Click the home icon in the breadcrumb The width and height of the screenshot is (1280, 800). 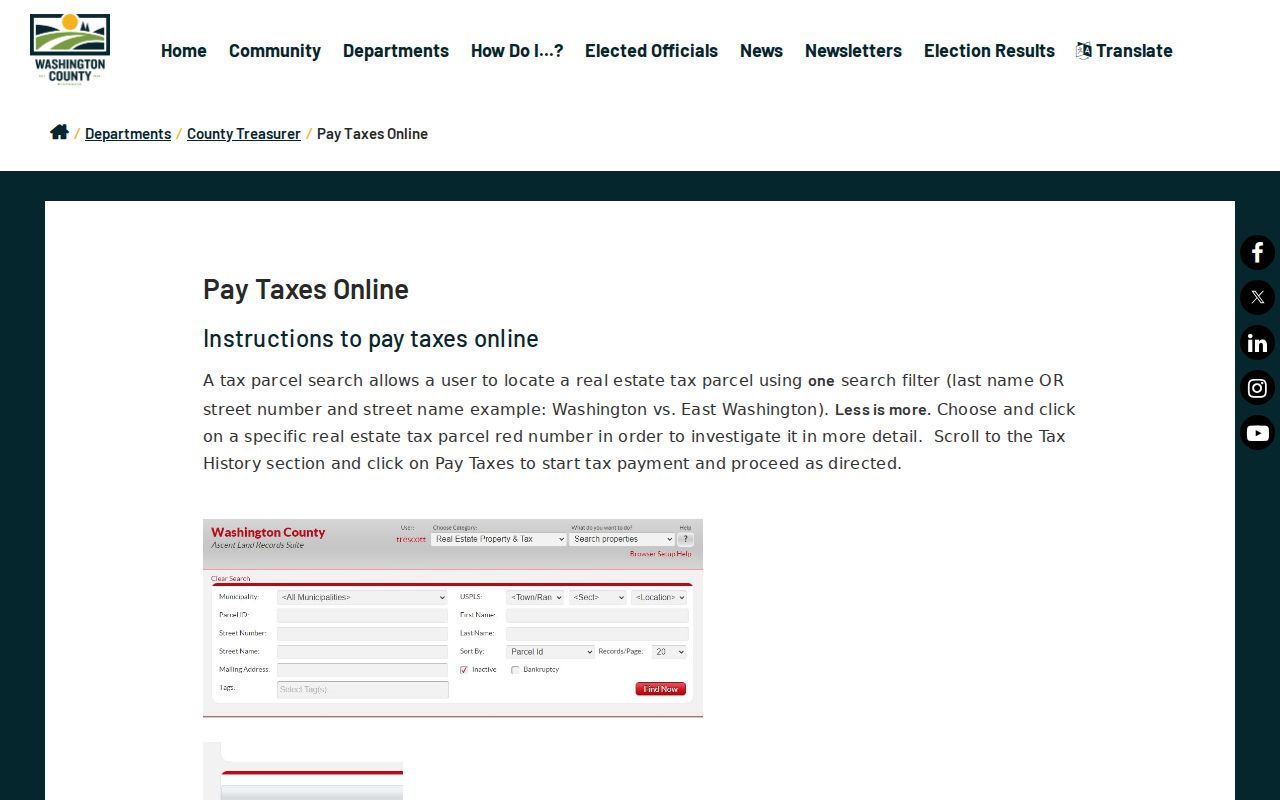[x=59, y=132]
